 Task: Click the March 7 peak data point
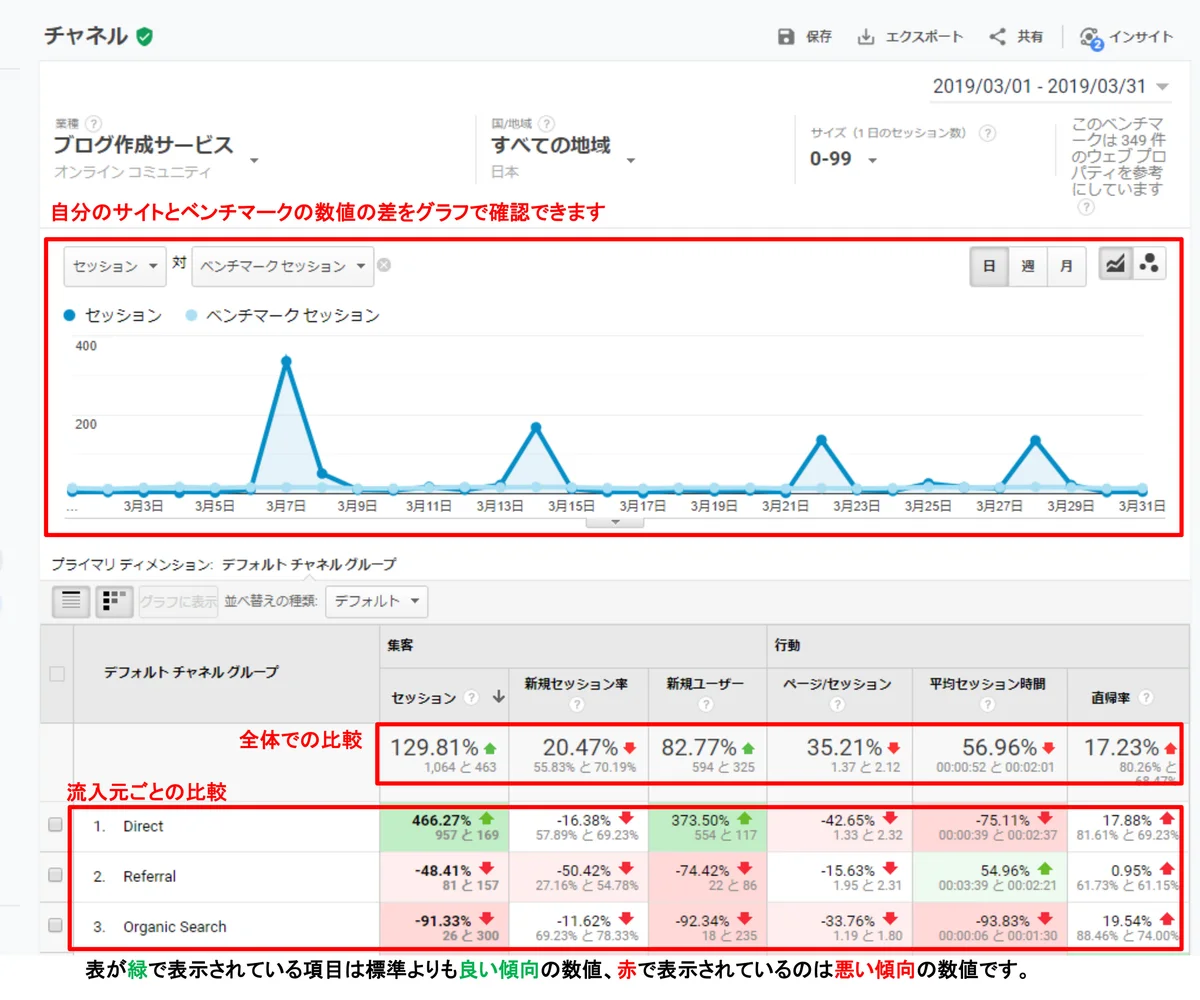[286, 361]
